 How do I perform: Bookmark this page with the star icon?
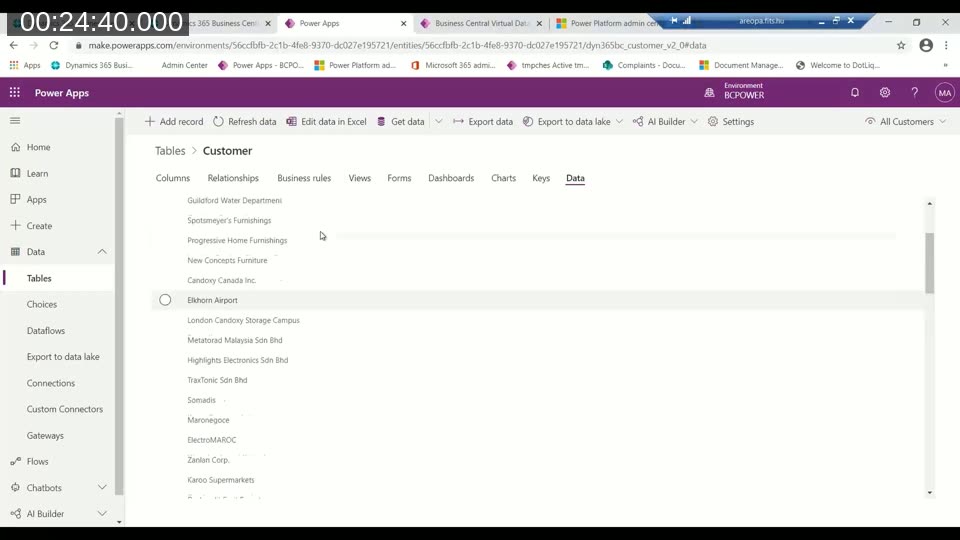(901, 45)
